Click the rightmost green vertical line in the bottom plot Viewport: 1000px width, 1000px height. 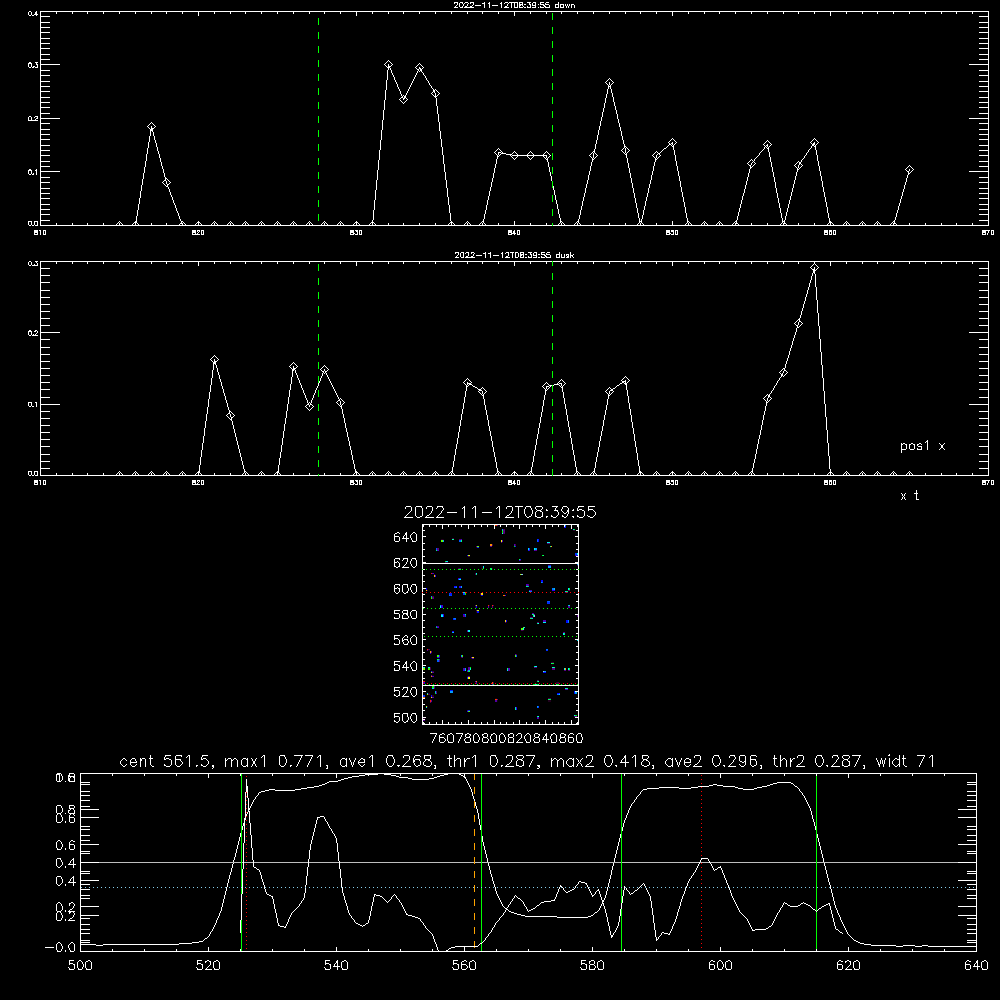(816, 861)
